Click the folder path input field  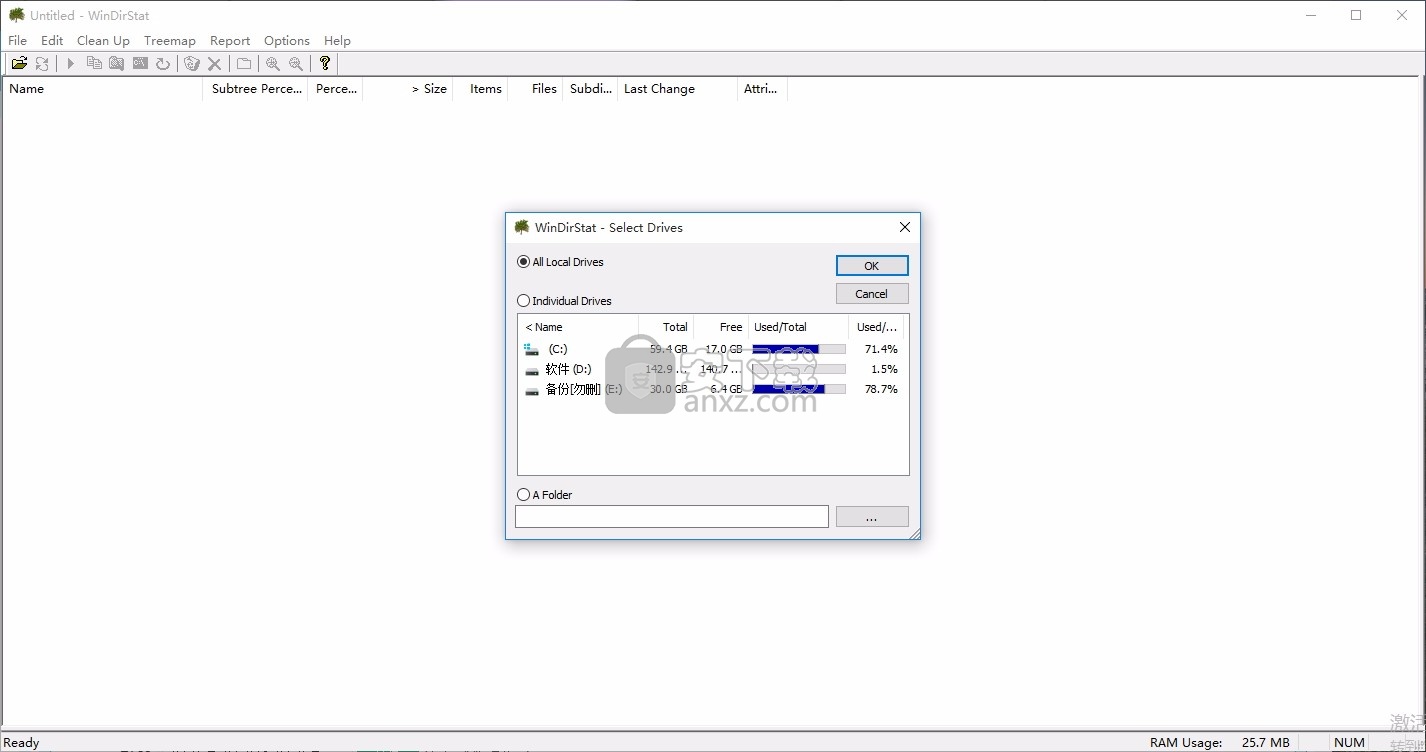coord(672,517)
